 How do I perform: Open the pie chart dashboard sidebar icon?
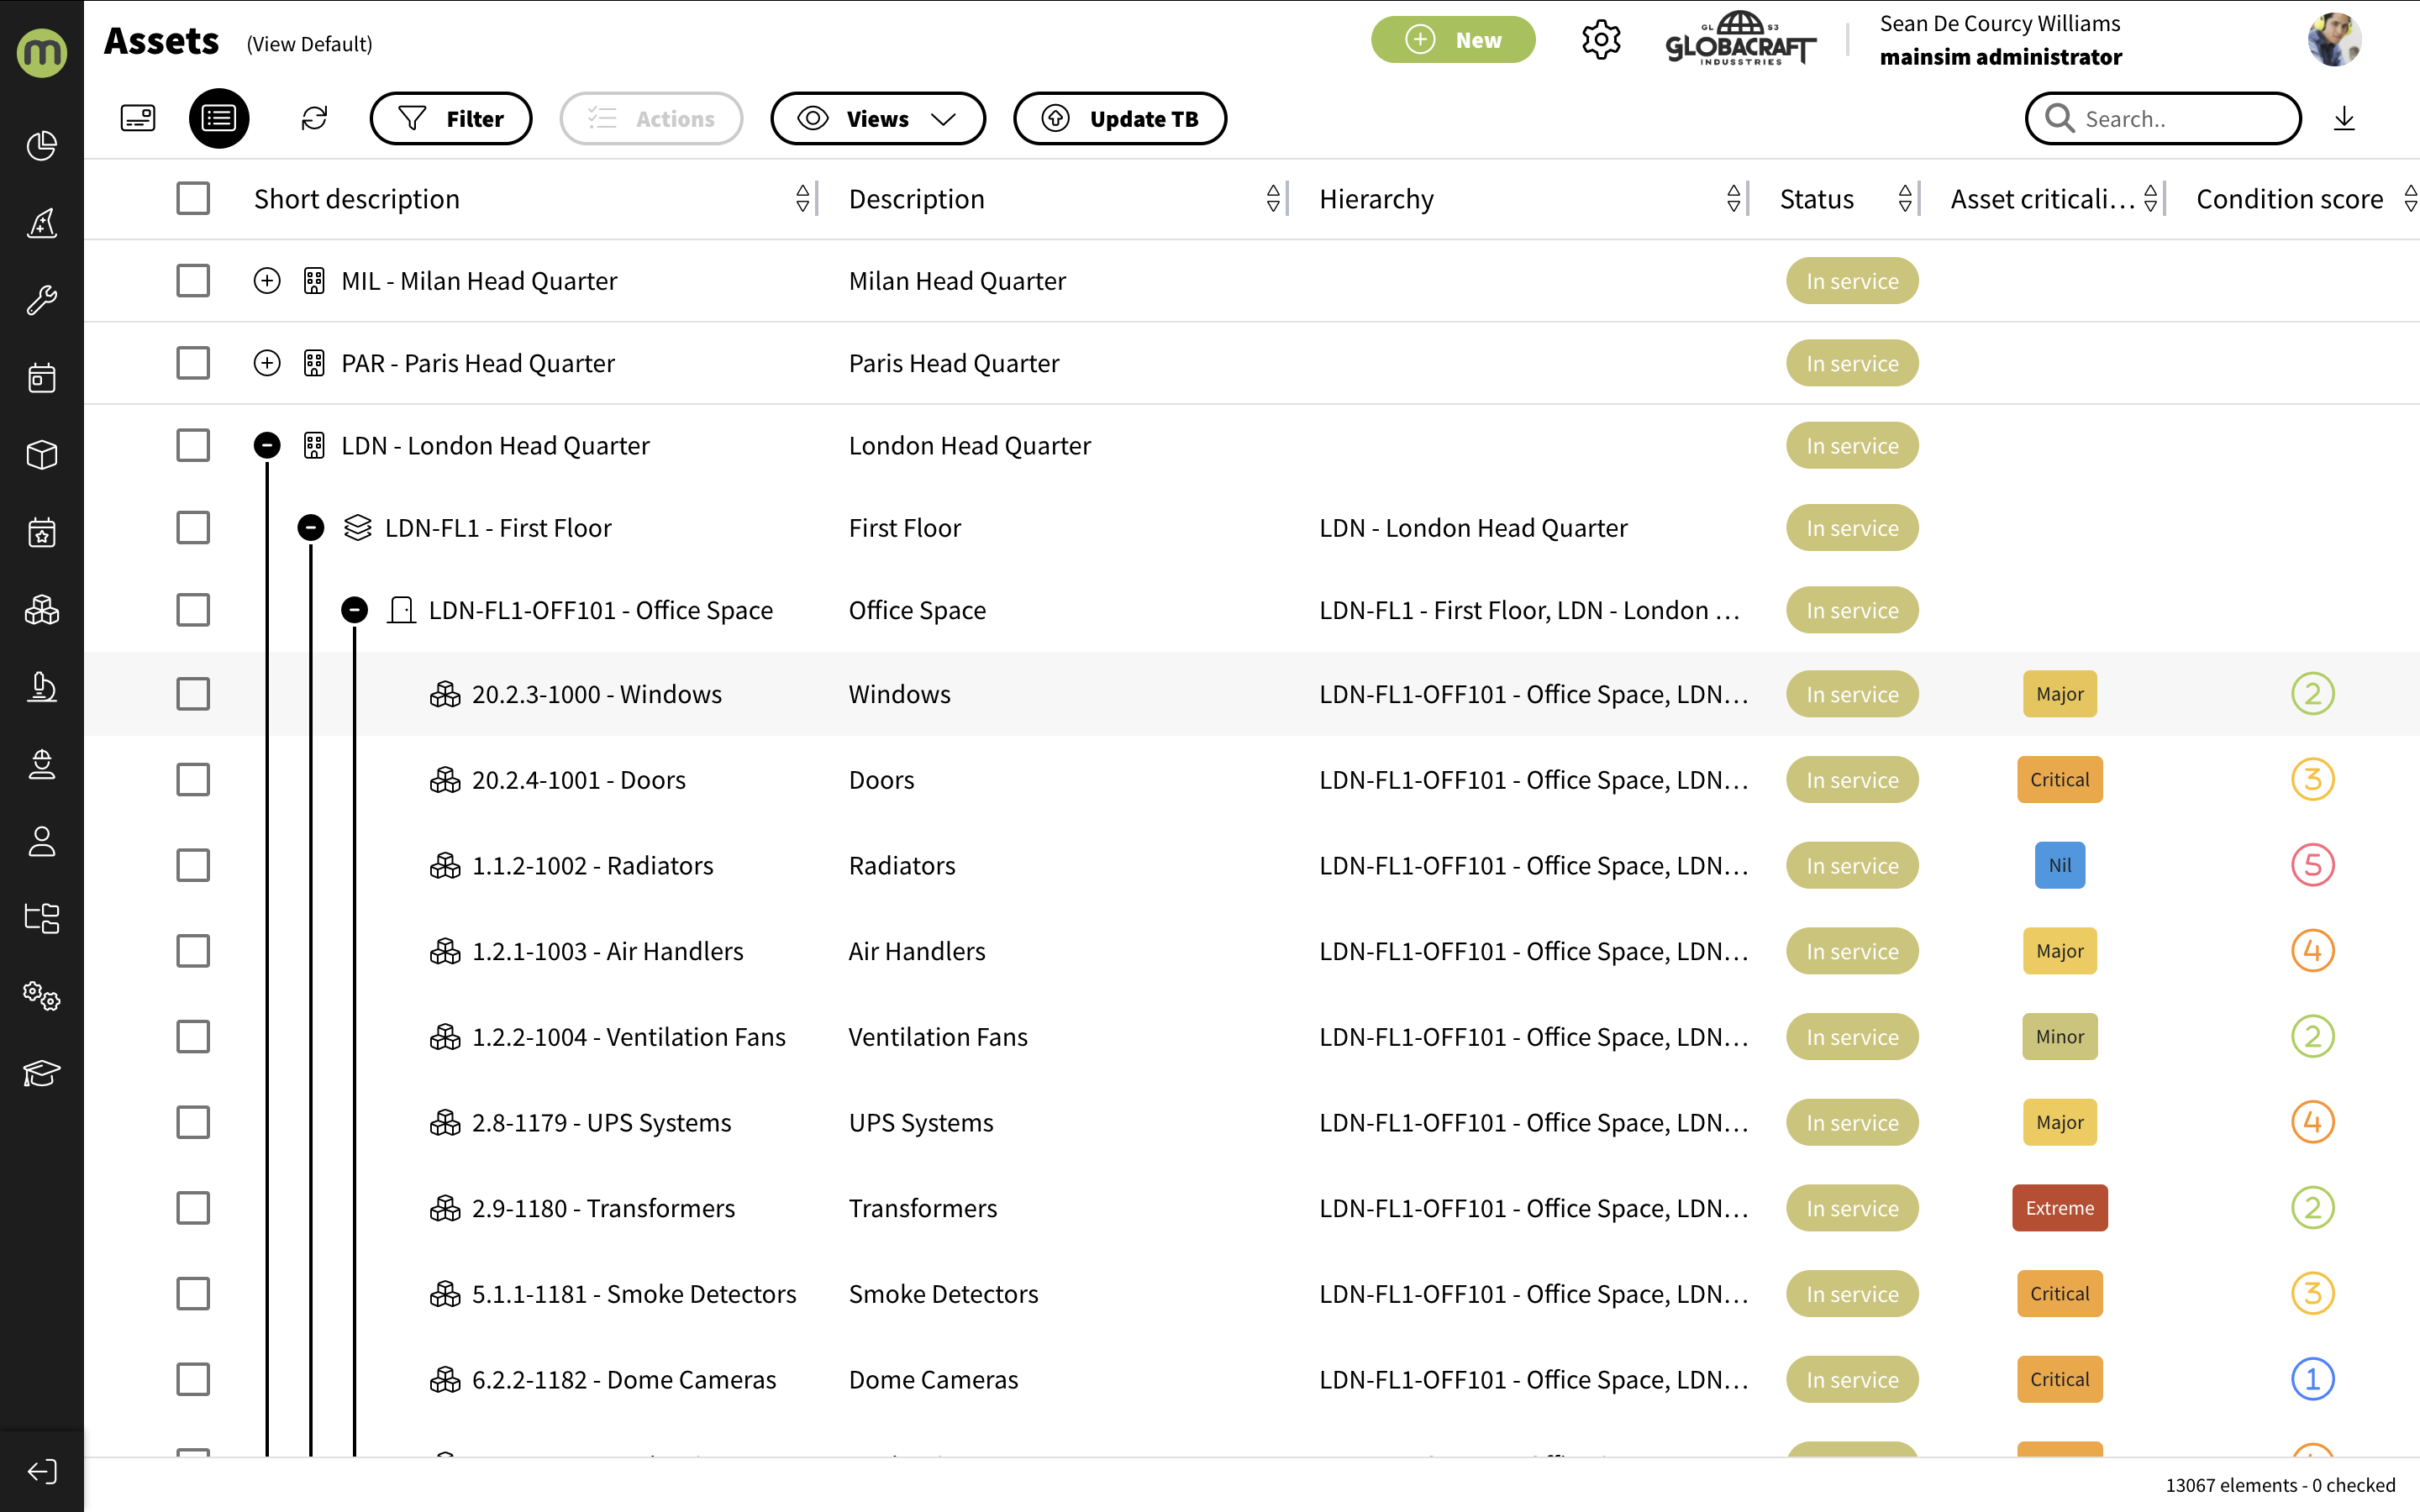click(x=42, y=146)
